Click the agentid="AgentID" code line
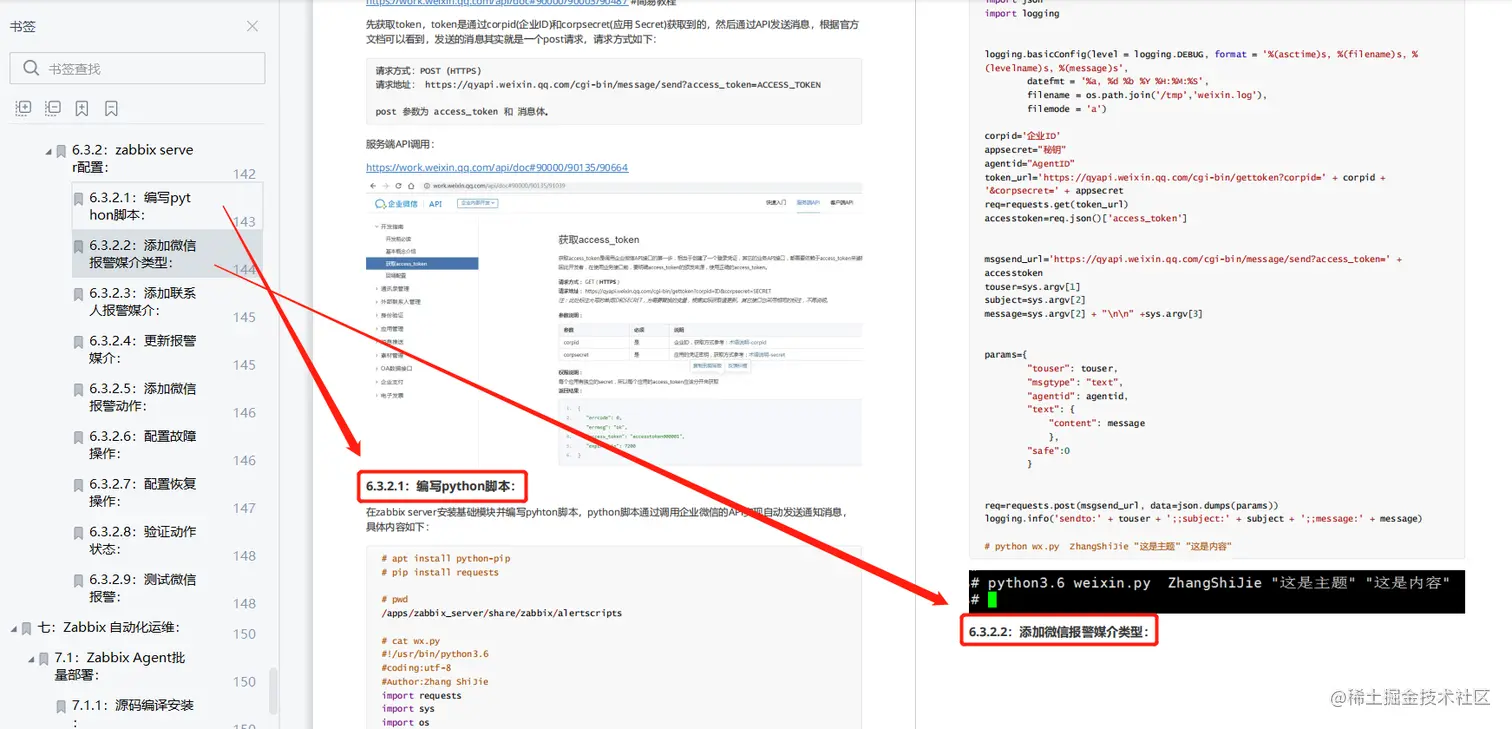This screenshot has width=1512, height=729. pos(1029,163)
